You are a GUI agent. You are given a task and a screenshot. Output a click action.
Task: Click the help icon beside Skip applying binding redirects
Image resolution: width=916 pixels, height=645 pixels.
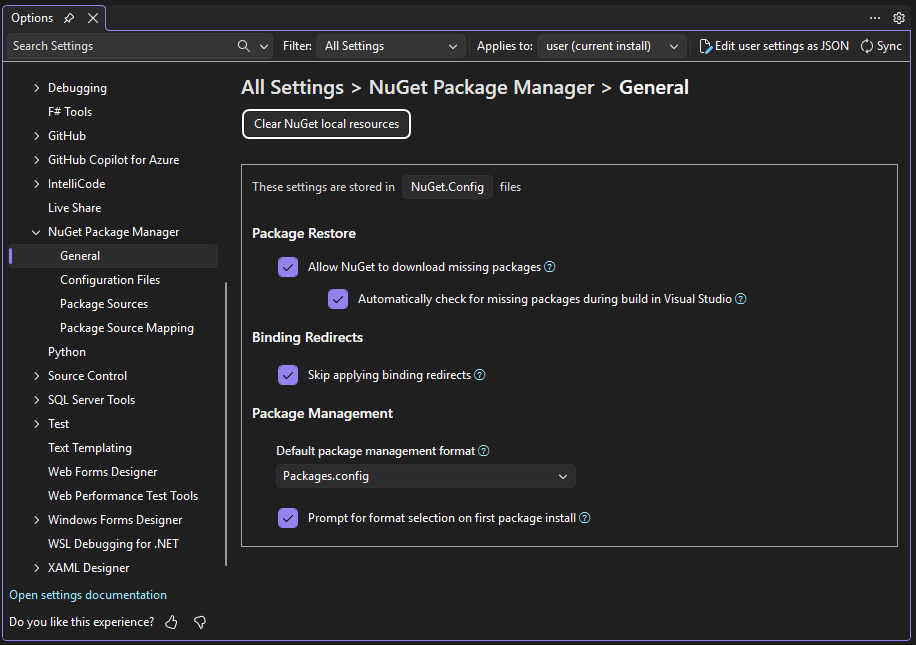pos(478,374)
